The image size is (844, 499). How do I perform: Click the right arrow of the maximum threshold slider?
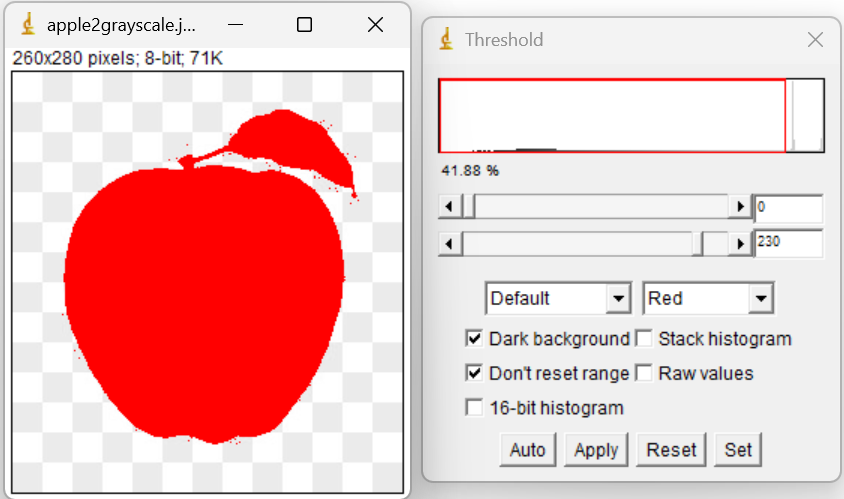pyautogui.click(x=741, y=244)
